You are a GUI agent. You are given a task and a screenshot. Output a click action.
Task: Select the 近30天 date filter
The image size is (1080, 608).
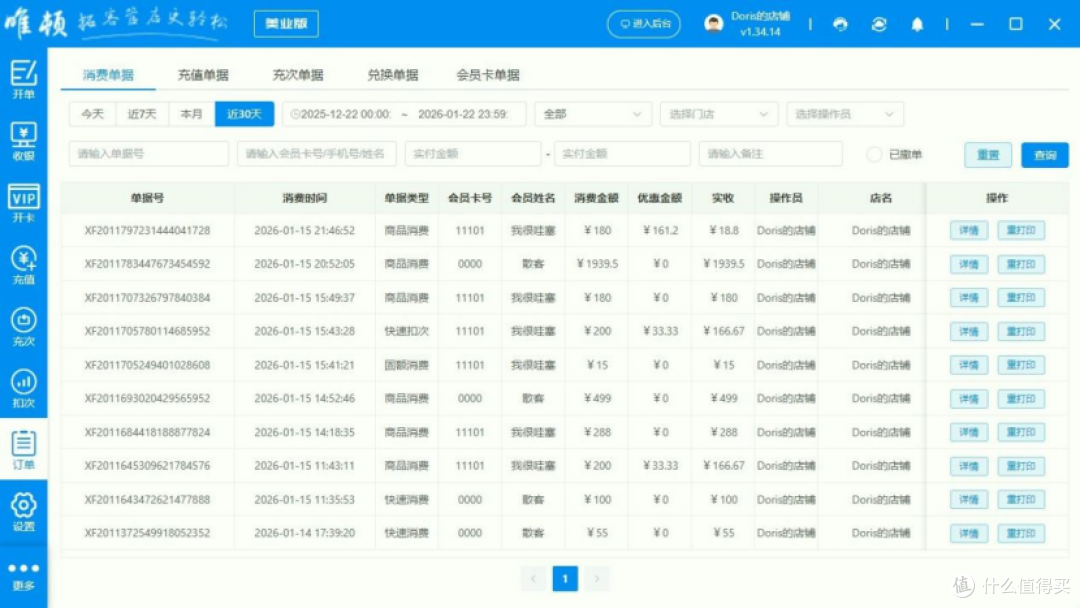[x=245, y=114]
